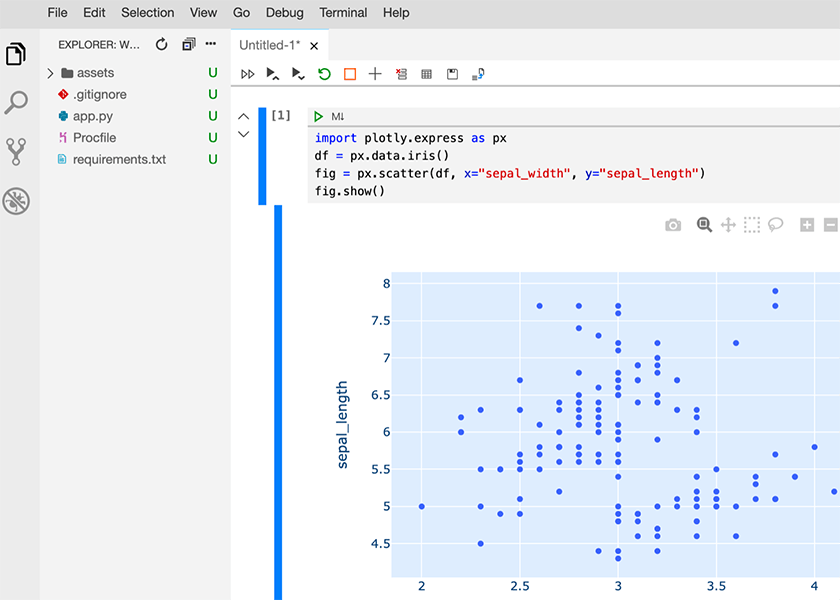This screenshot has height=600, width=840.
Task: Open the Debug view icon
Action: [x=16, y=201]
